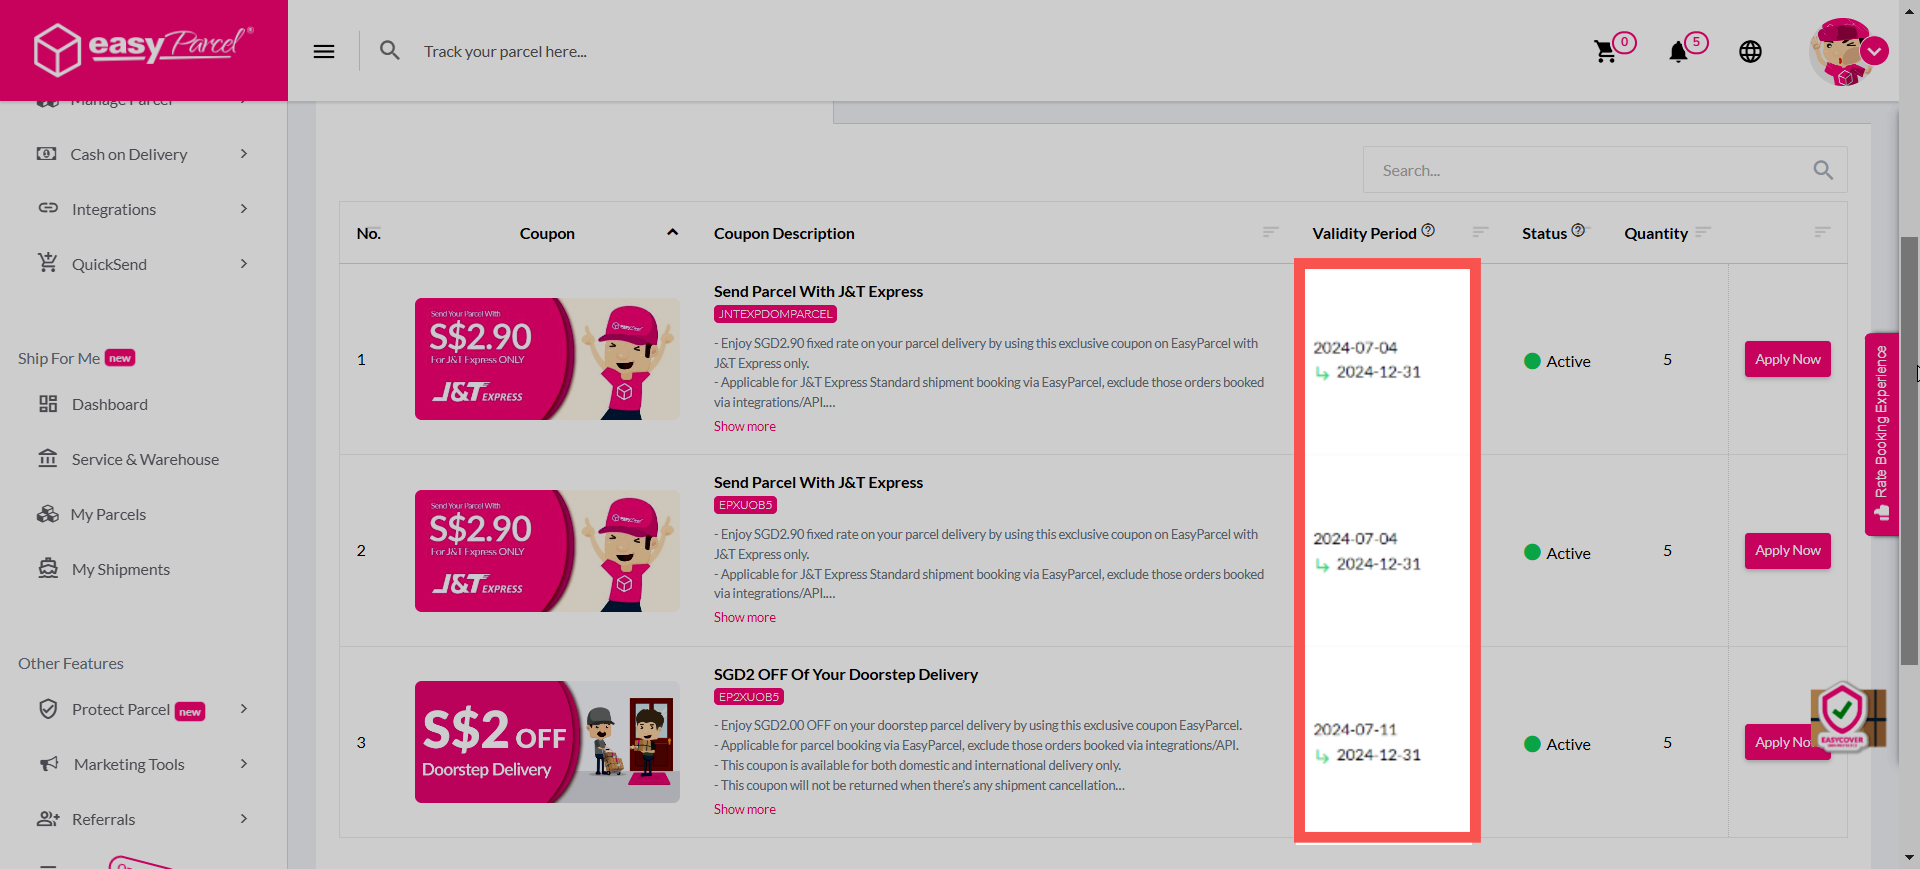Click the QuickSend cart icon
This screenshot has width=1920, height=869.
point(48,263)
